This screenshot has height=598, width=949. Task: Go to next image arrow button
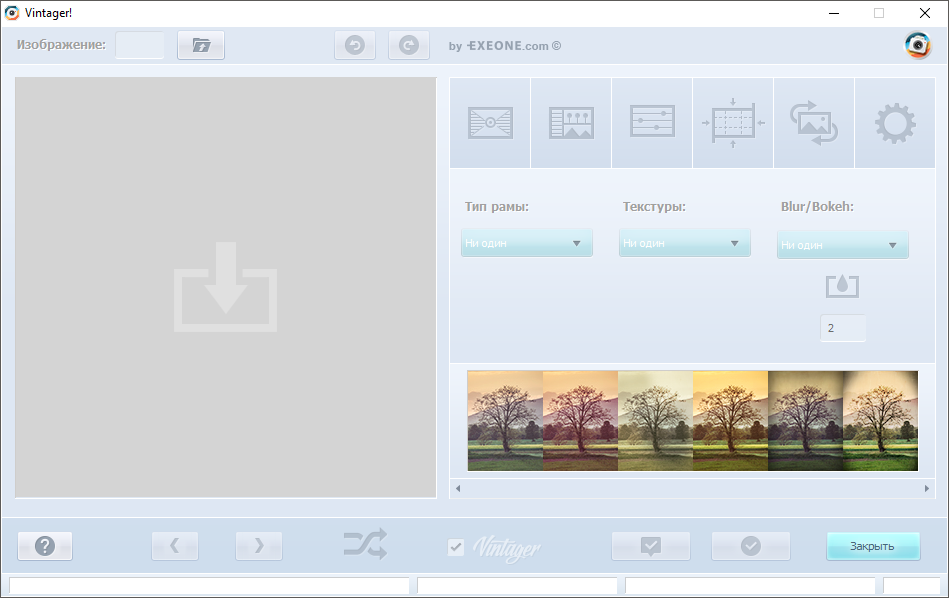tap(258, 546)
